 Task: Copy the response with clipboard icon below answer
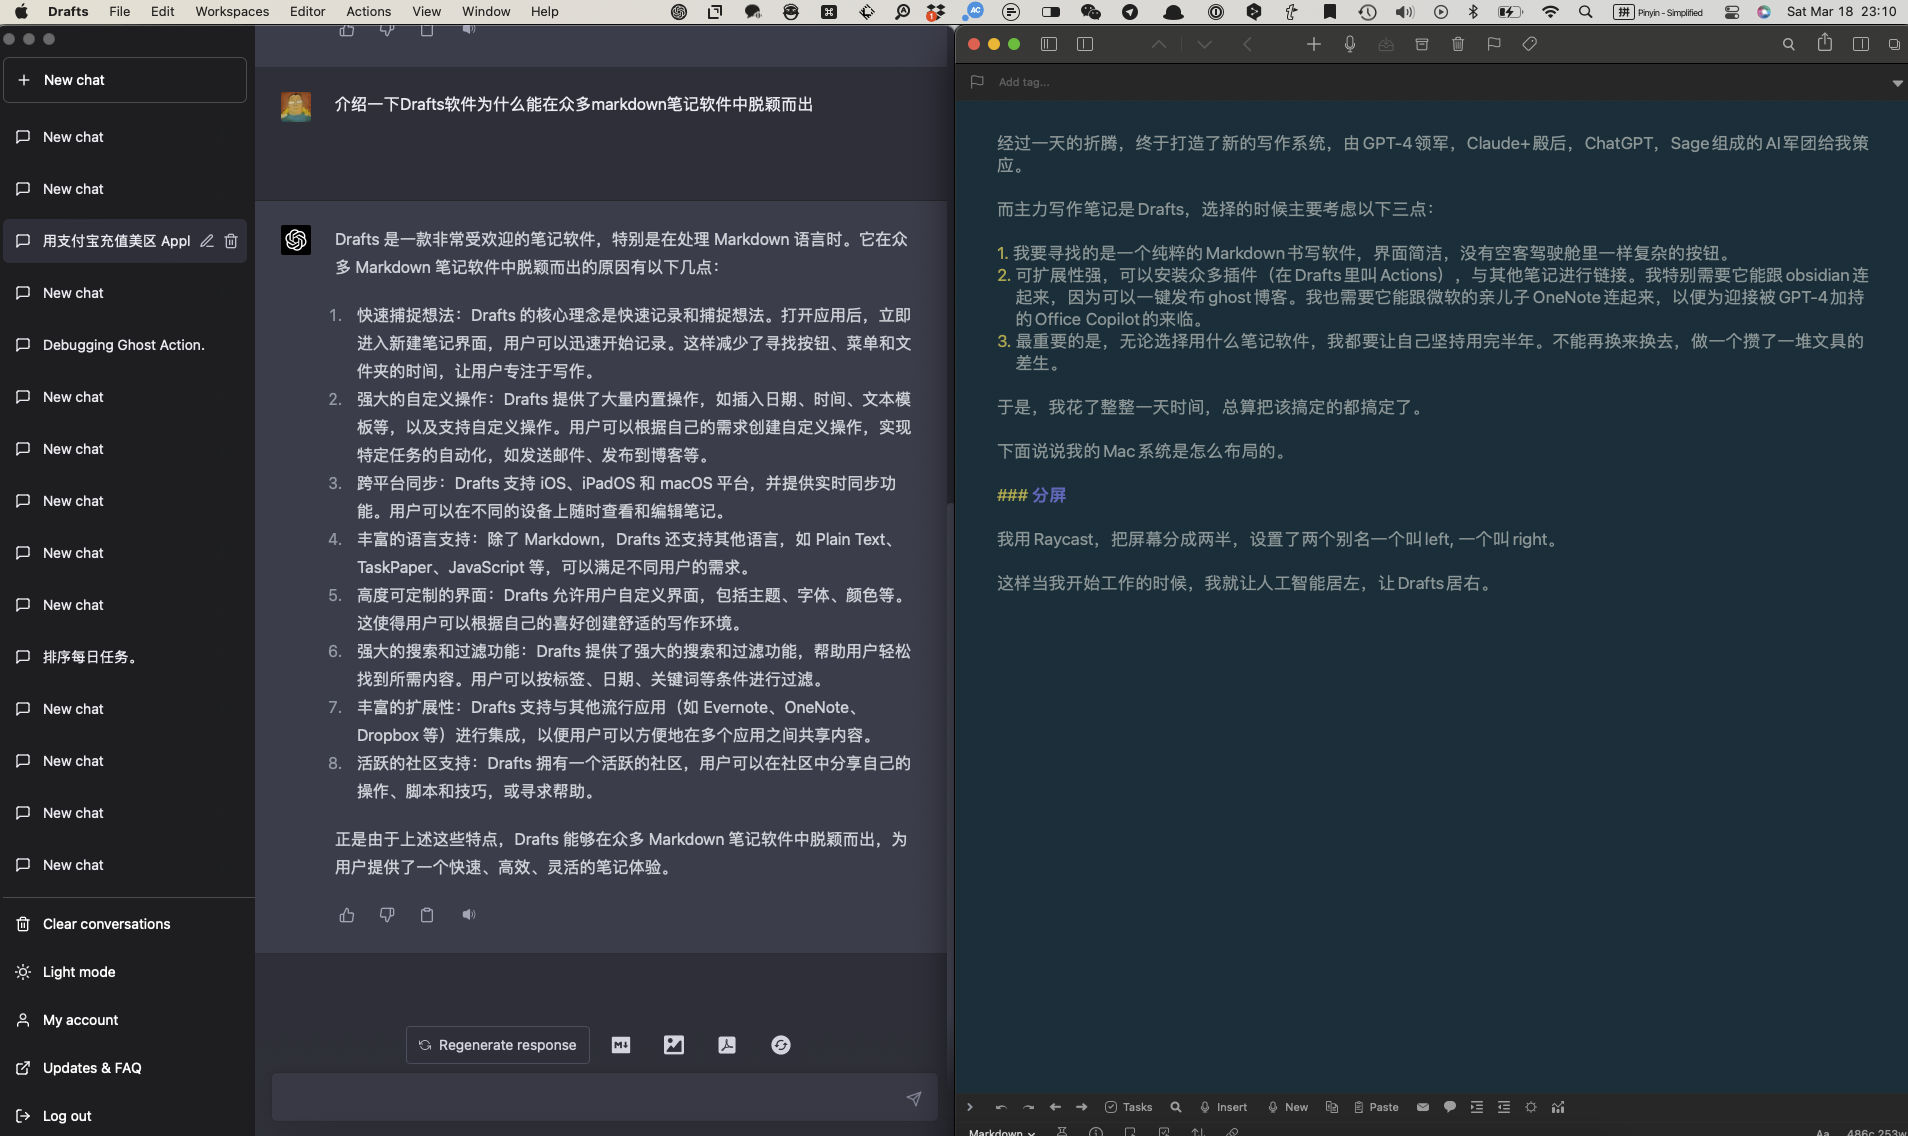pos(427,915)
